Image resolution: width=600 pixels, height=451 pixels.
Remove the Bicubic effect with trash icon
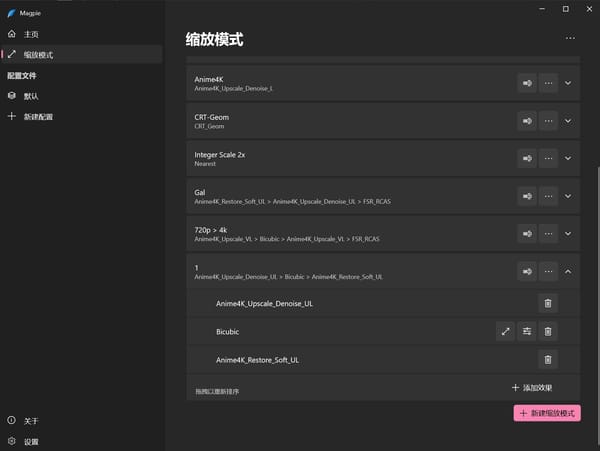(x=548, y=331)
